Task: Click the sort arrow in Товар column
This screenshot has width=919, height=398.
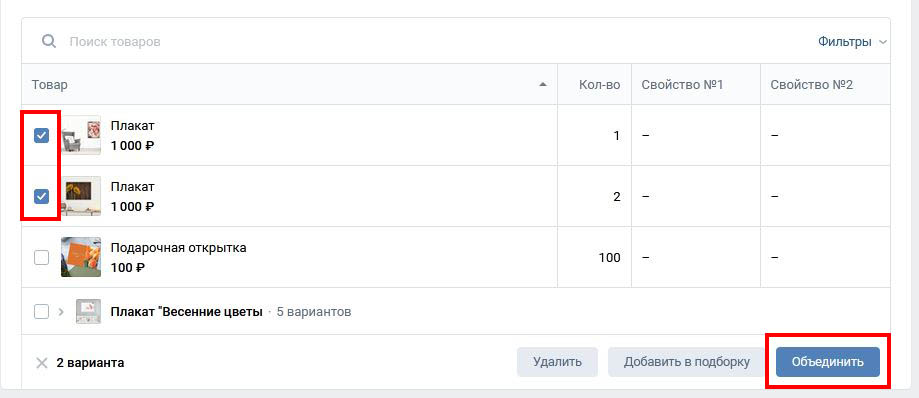Action: click(x=543, y=85)
